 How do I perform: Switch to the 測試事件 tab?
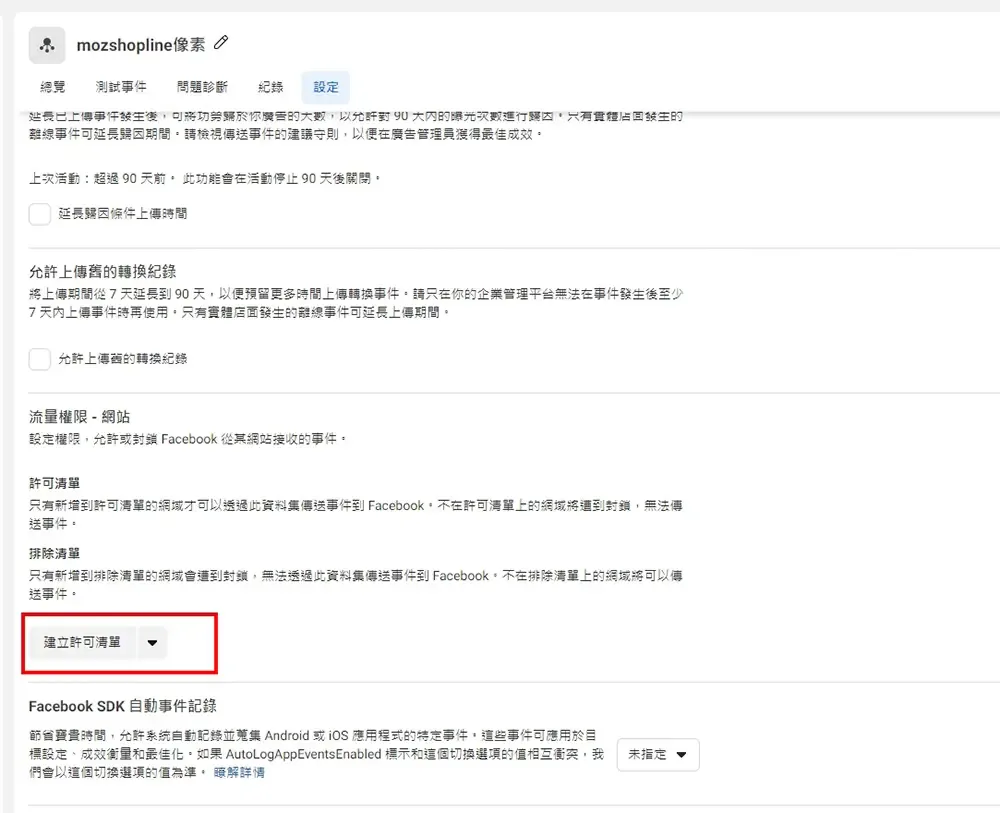point(121,87)
